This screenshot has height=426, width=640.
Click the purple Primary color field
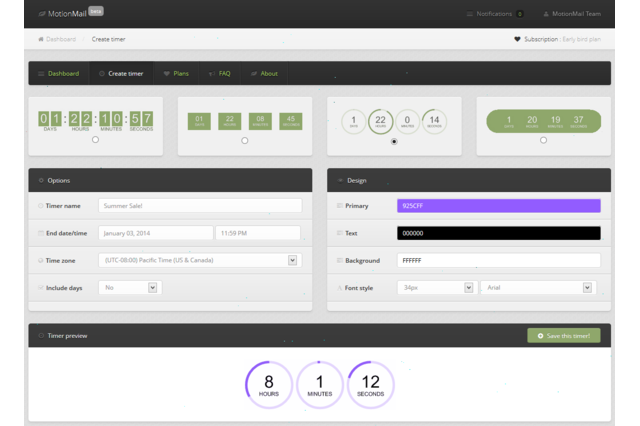[498, 205]
